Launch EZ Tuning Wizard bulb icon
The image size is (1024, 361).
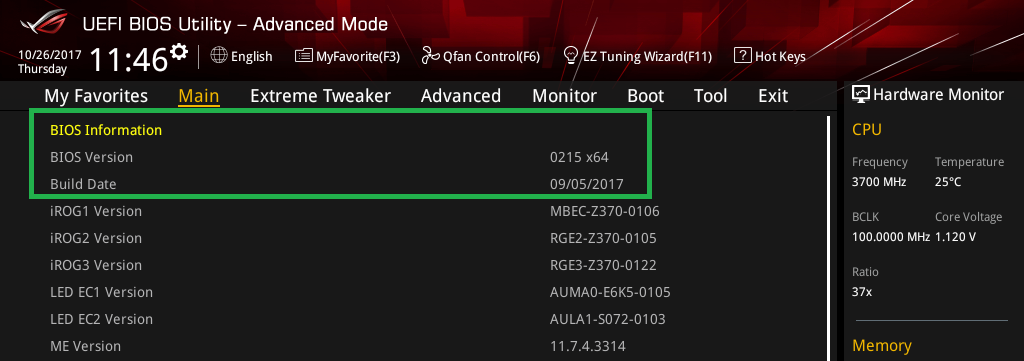571,55
